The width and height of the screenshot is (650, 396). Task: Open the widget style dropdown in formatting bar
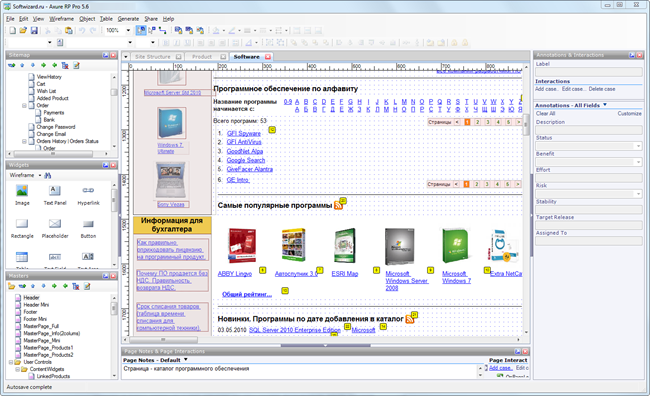point(50,42)
